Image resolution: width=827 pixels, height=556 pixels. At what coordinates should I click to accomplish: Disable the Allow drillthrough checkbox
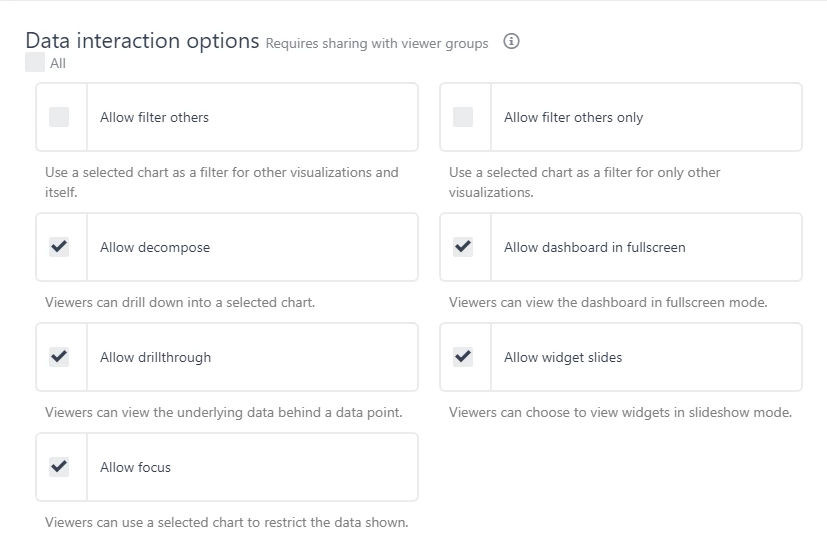59,357
